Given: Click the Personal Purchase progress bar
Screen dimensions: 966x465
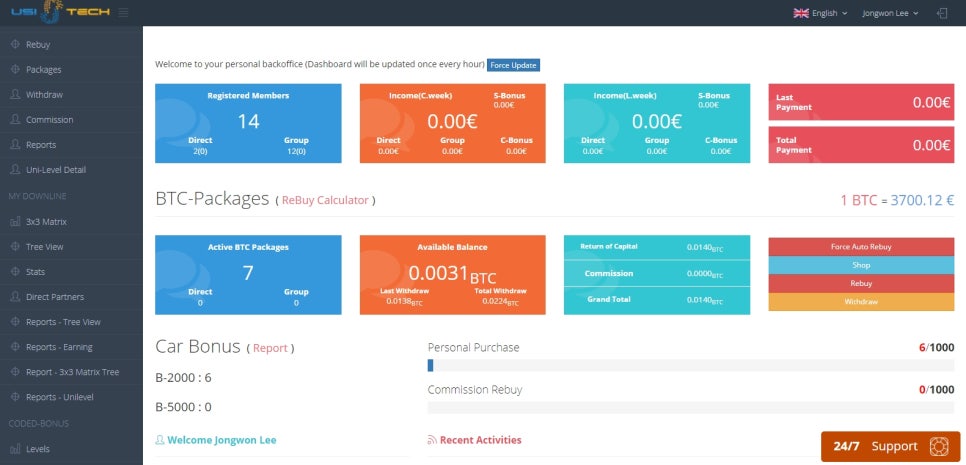Looking at the screenshot, I should (691, 365).
